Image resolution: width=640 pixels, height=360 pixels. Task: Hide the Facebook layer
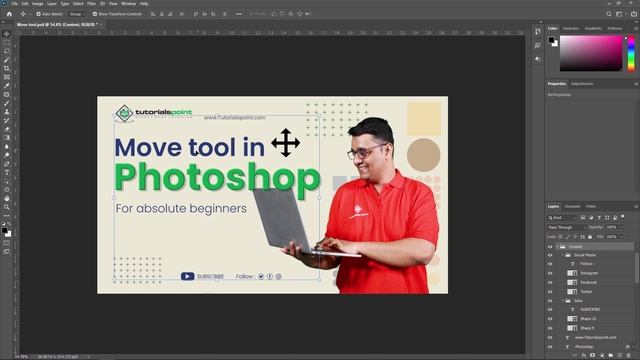[x=550, y=282]
